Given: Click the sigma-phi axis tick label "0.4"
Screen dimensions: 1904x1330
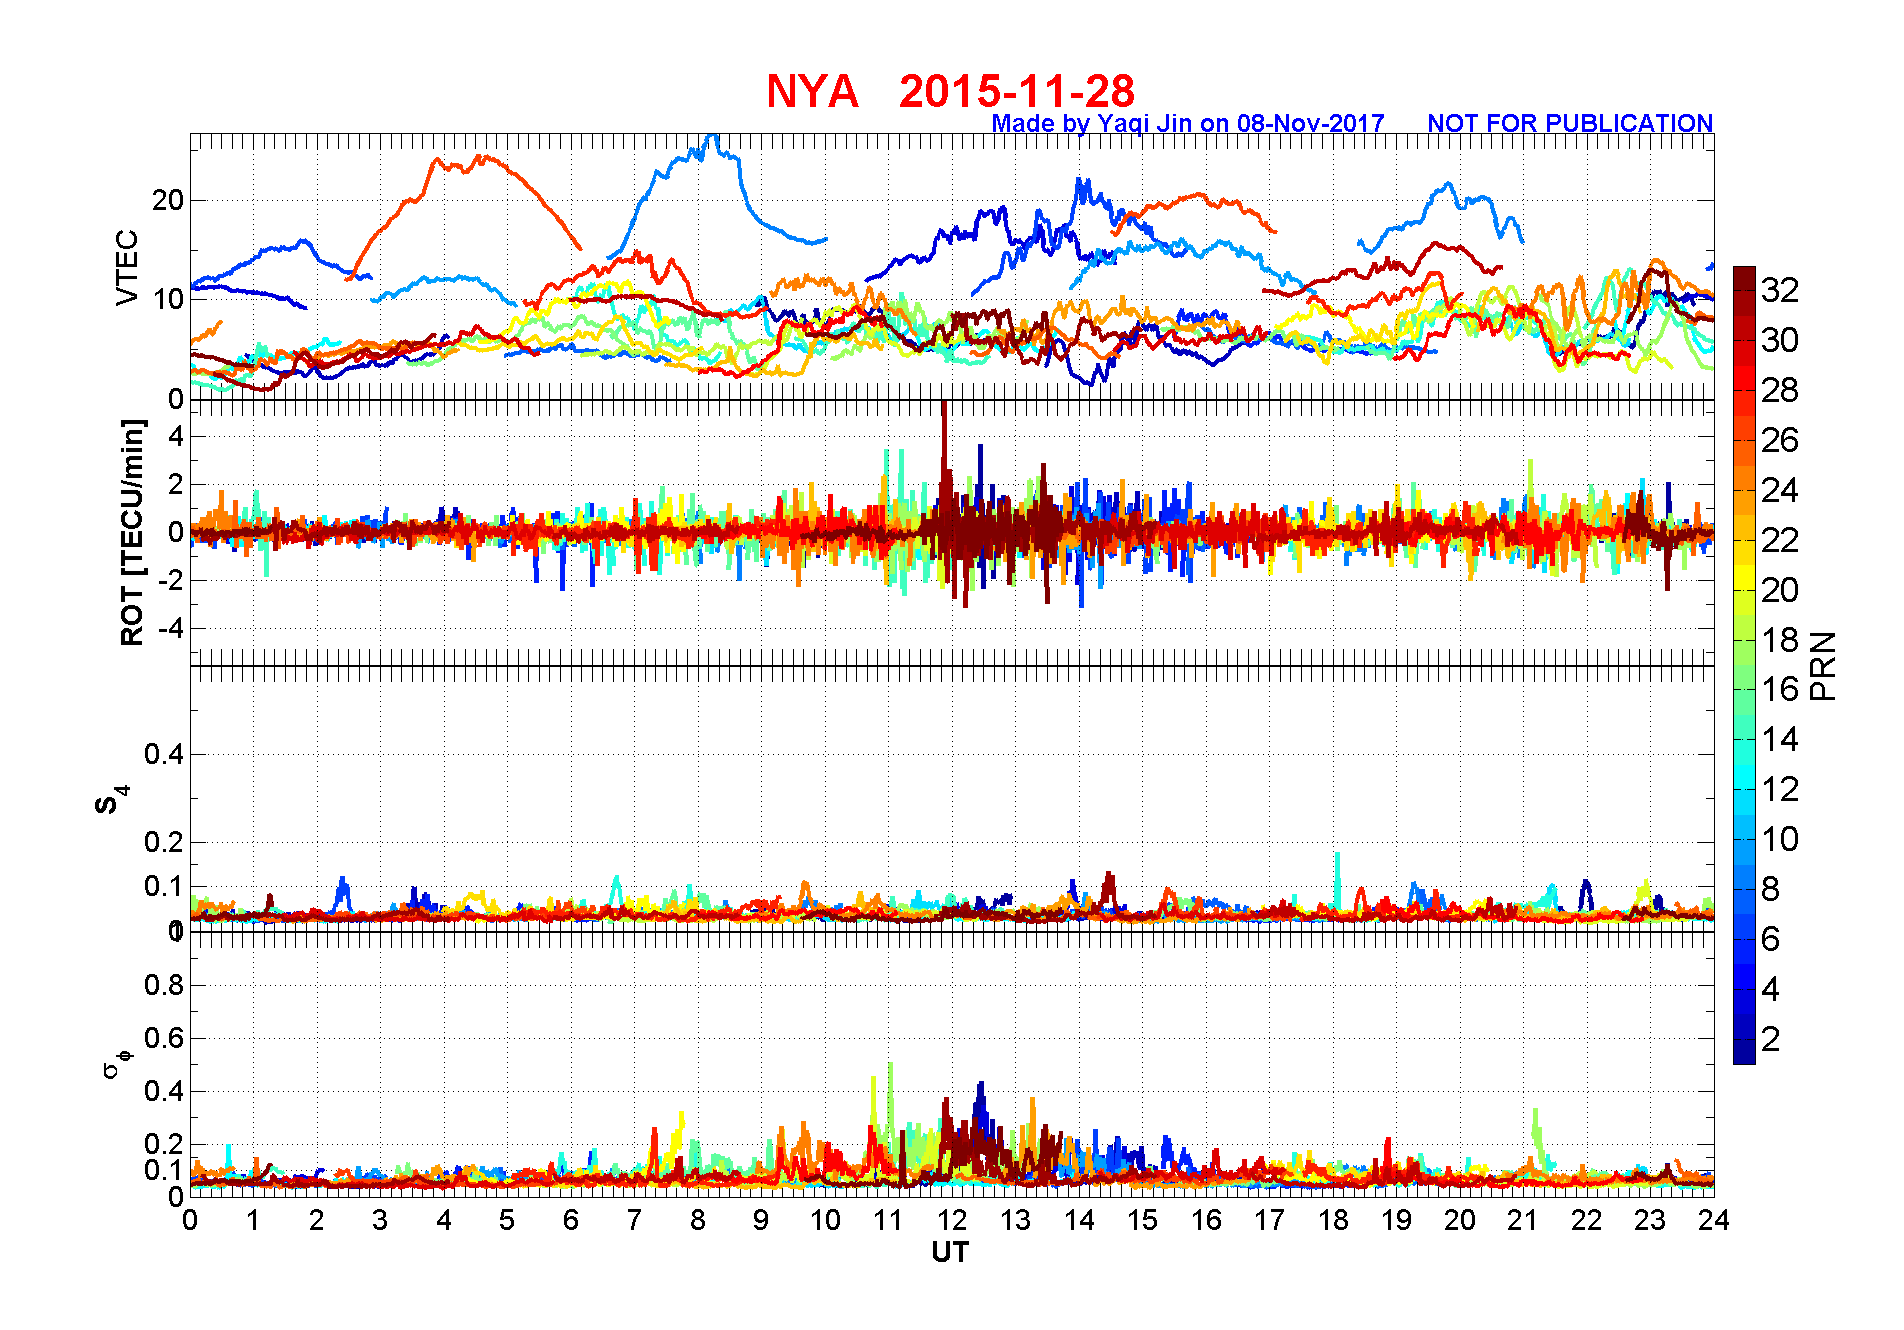Looking at the screenshot, I should (164, 1091).
